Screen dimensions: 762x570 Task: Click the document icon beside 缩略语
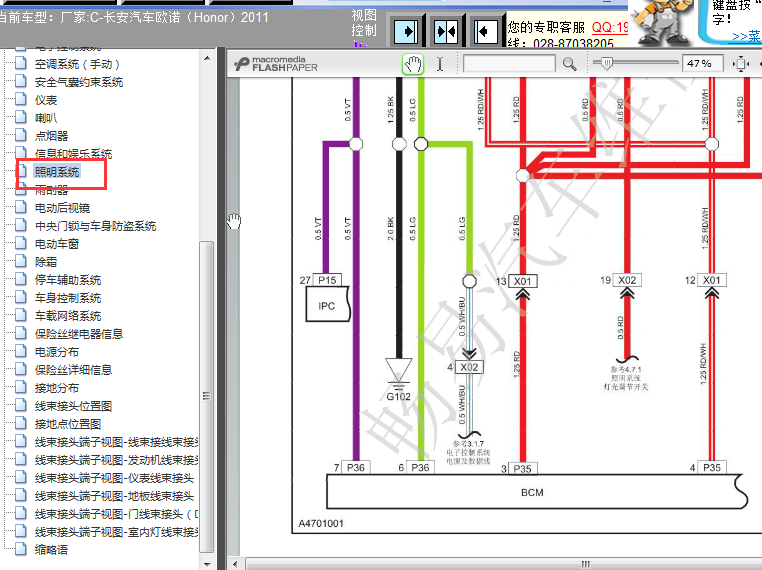tap(20, 549)
